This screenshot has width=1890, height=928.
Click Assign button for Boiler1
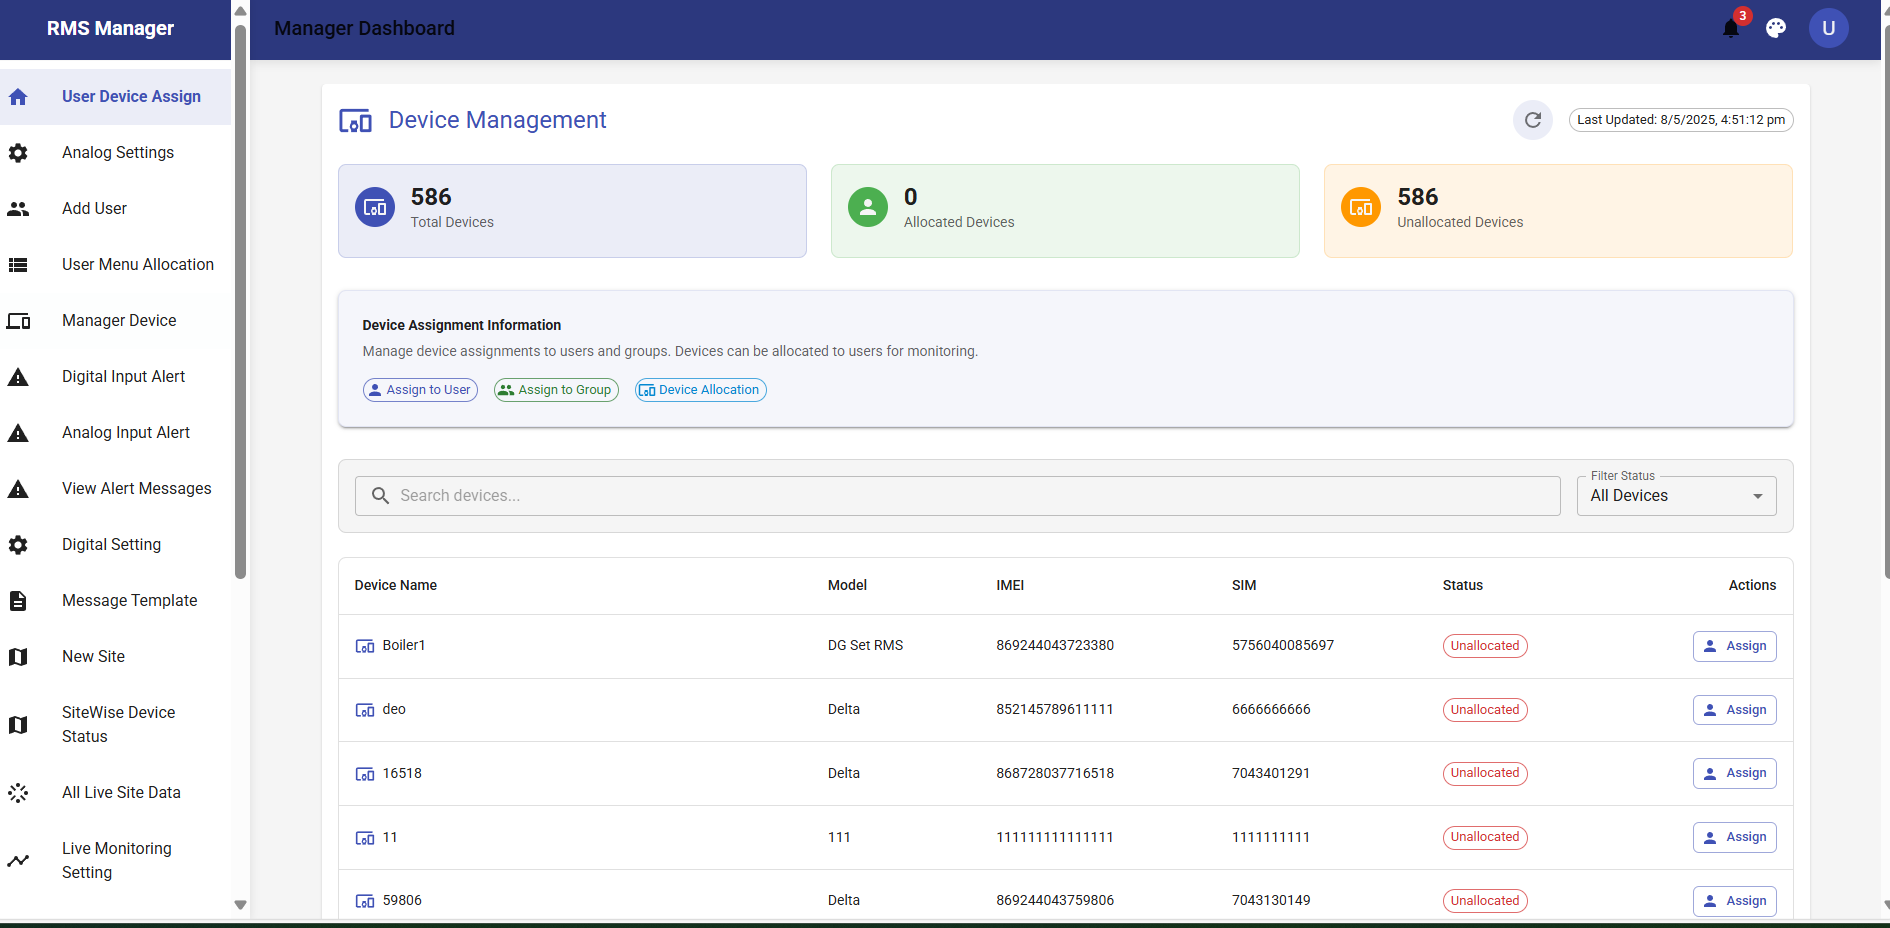[x=1735, y=646]
